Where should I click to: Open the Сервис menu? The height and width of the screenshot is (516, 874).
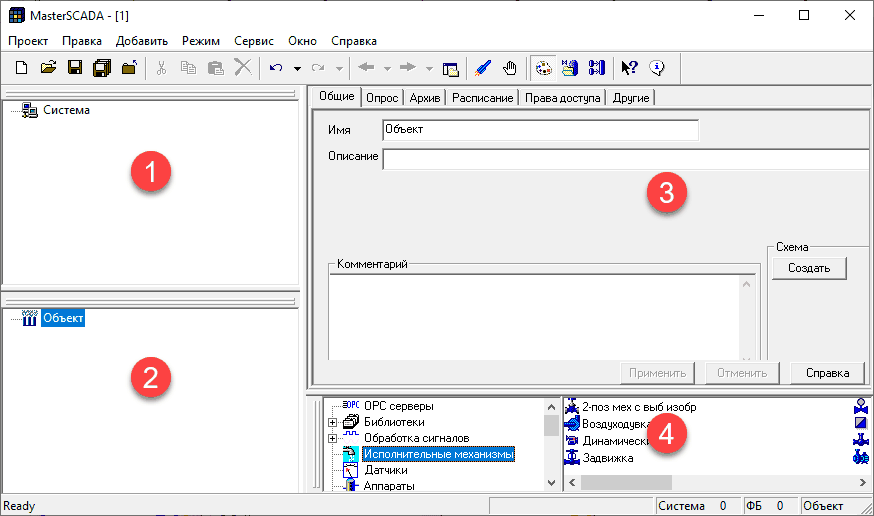[x=254, y=41]
